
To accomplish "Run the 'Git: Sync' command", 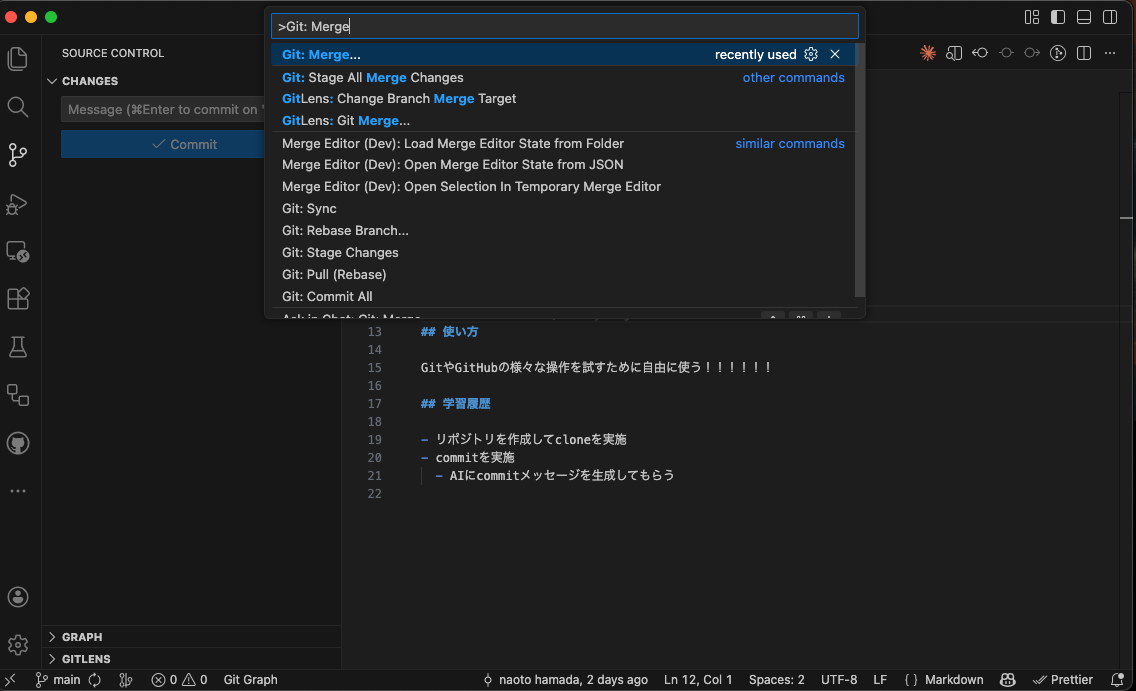I will click(563, 209).
